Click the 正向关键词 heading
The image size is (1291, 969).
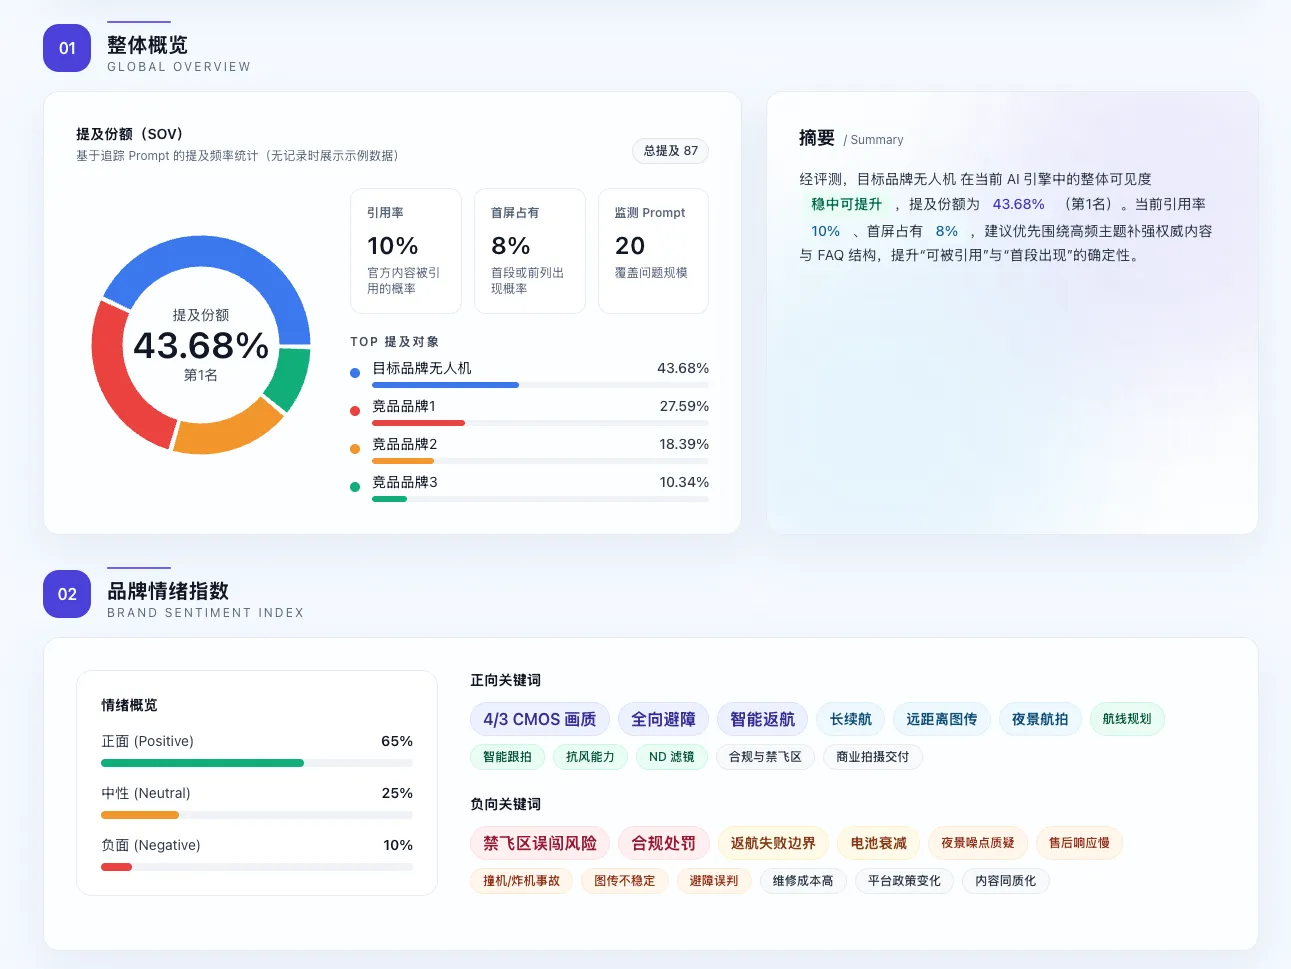point(506,680)
